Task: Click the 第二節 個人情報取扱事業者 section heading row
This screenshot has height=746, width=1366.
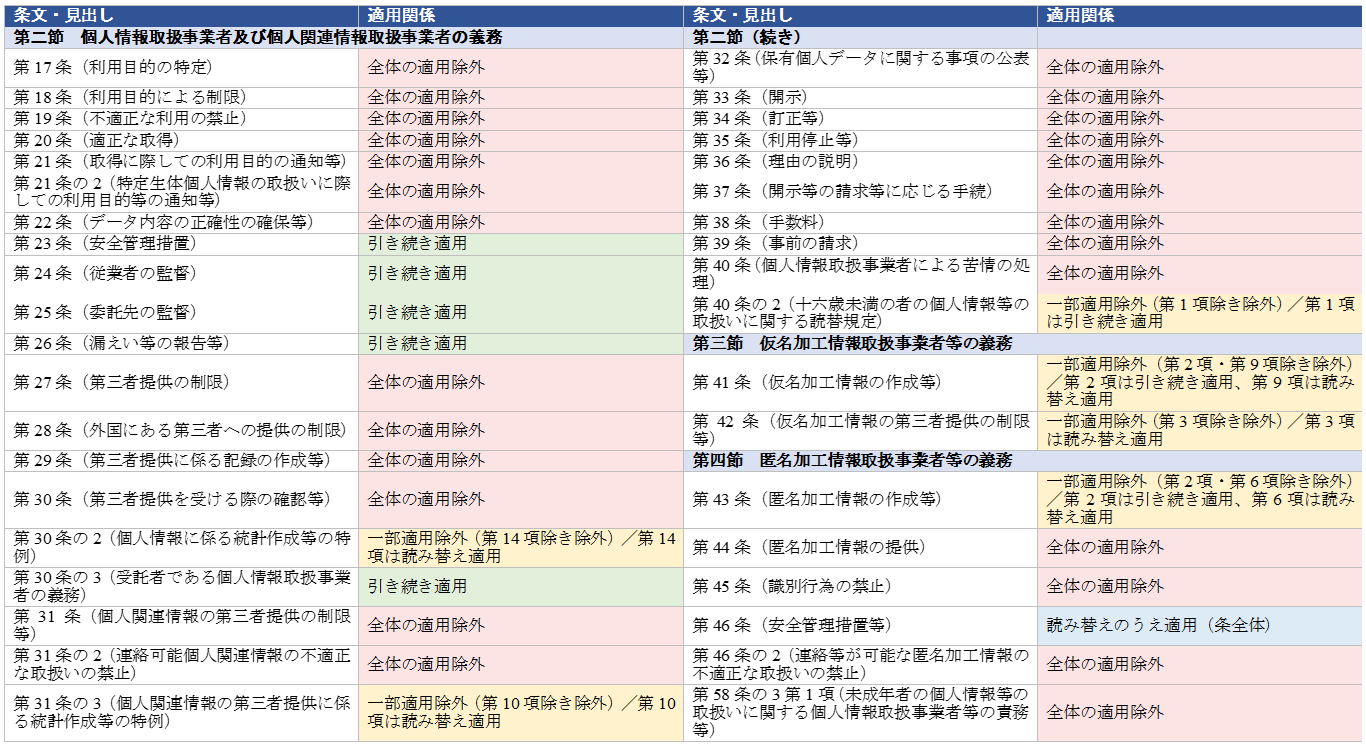Action: (x=345, y=38)
